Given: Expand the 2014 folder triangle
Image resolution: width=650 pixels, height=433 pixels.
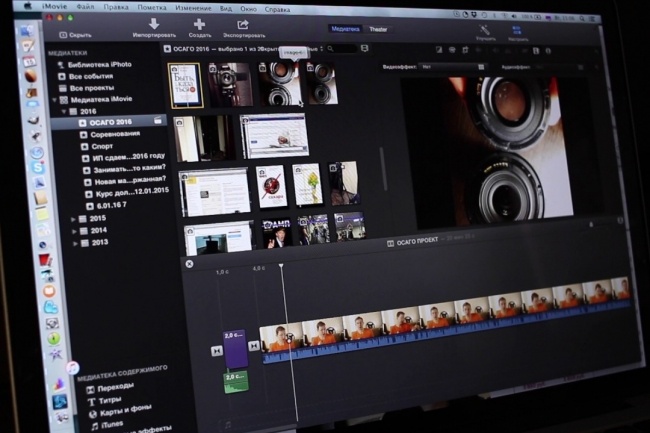Looking at the screenshot, I should pos(74,231).
